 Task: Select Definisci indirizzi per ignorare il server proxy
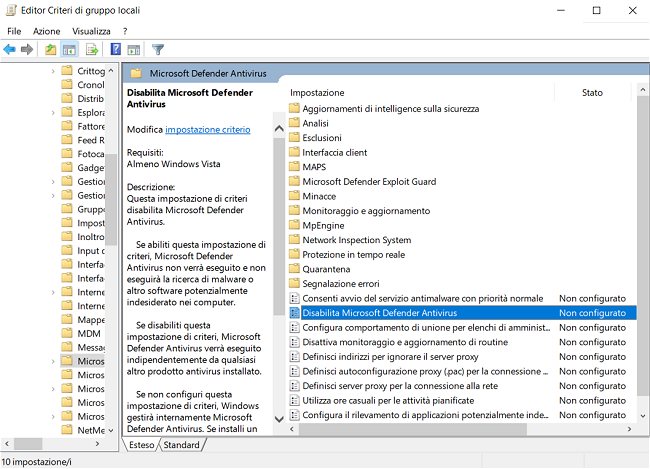462,357
